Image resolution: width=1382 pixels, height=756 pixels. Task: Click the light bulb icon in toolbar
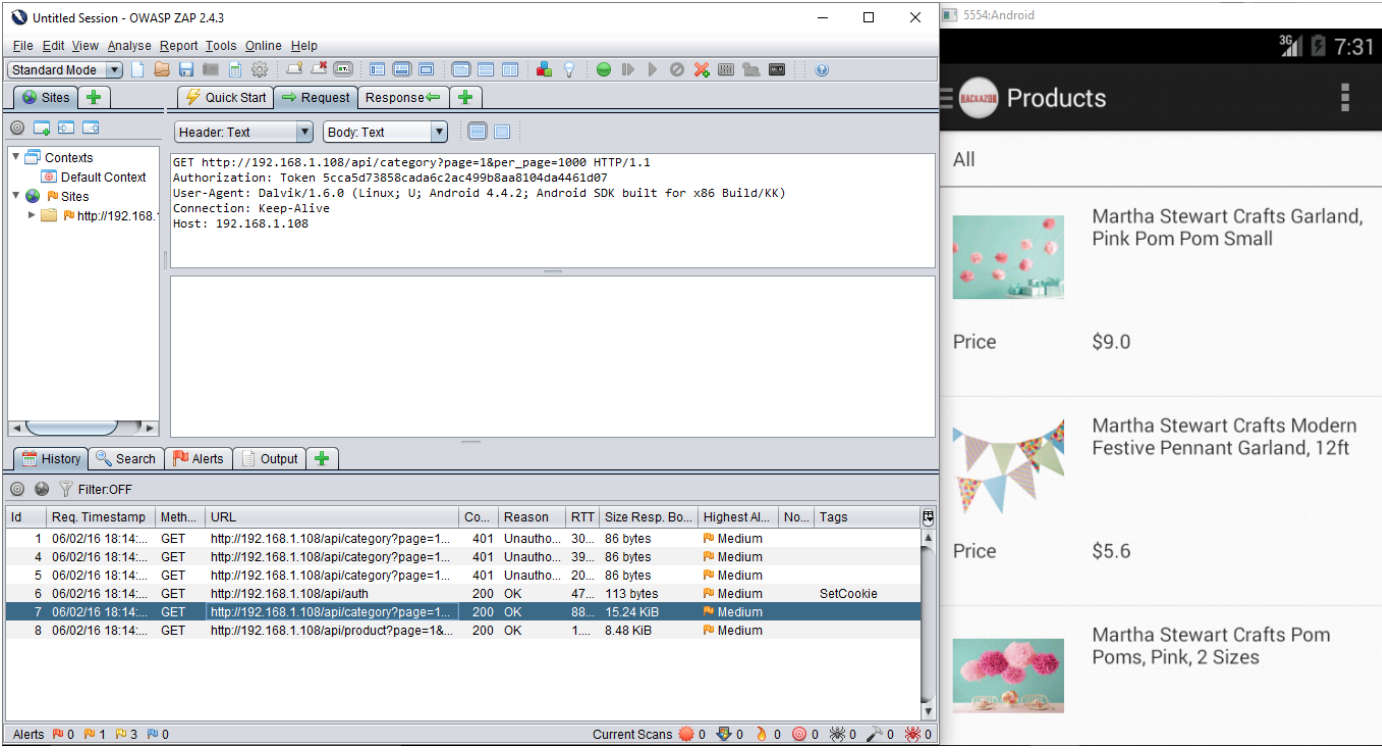tap(569, 70)
